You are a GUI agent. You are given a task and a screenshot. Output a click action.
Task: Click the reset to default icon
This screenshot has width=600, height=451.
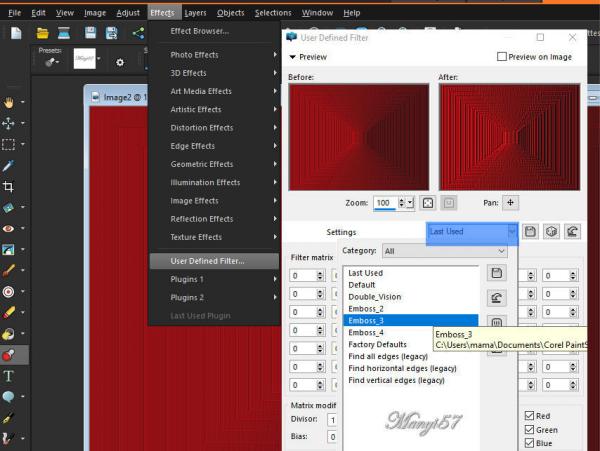pyautogui.click(x=572, y=231)
